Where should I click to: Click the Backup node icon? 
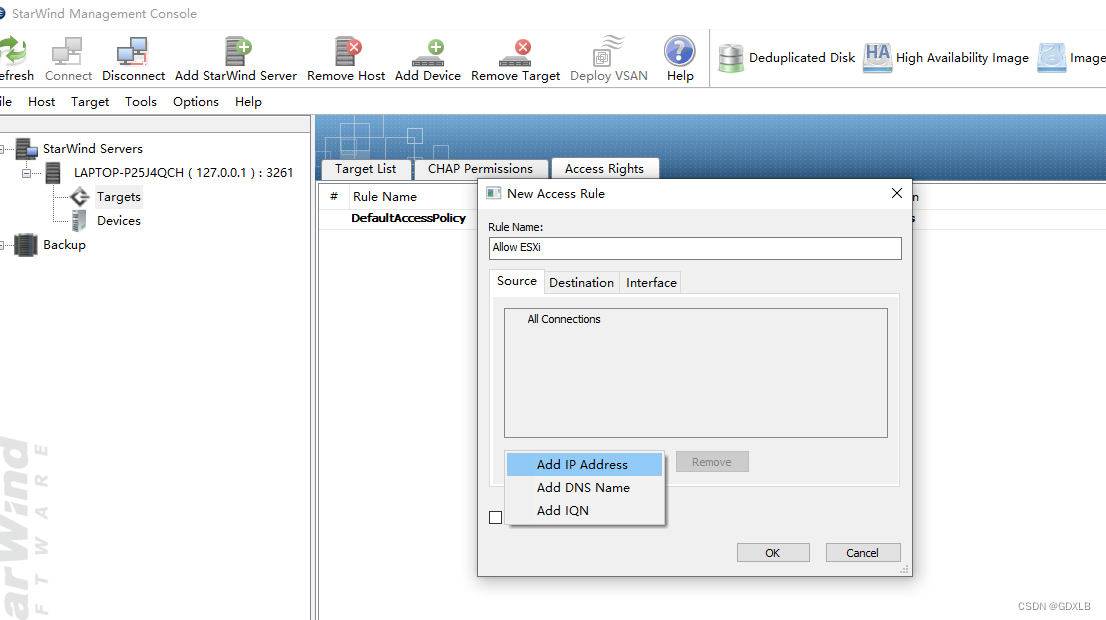25,245
